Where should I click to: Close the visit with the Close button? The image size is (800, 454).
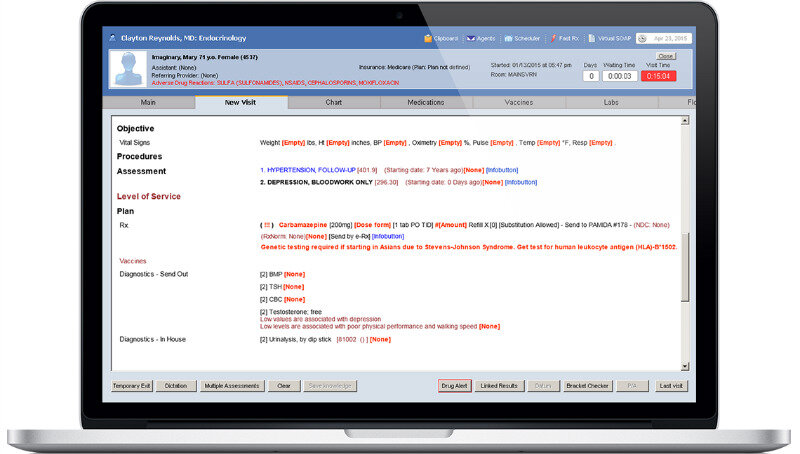(666, 56)
